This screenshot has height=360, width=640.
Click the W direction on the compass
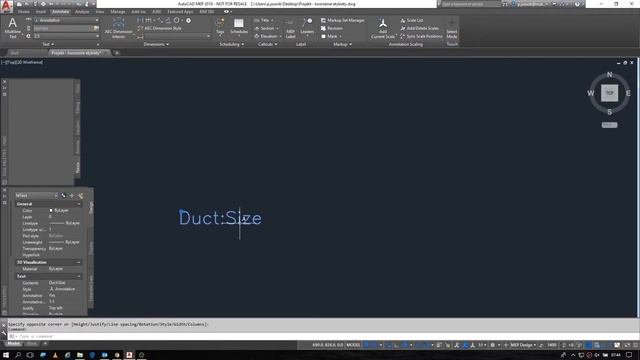tap(591, 93)
